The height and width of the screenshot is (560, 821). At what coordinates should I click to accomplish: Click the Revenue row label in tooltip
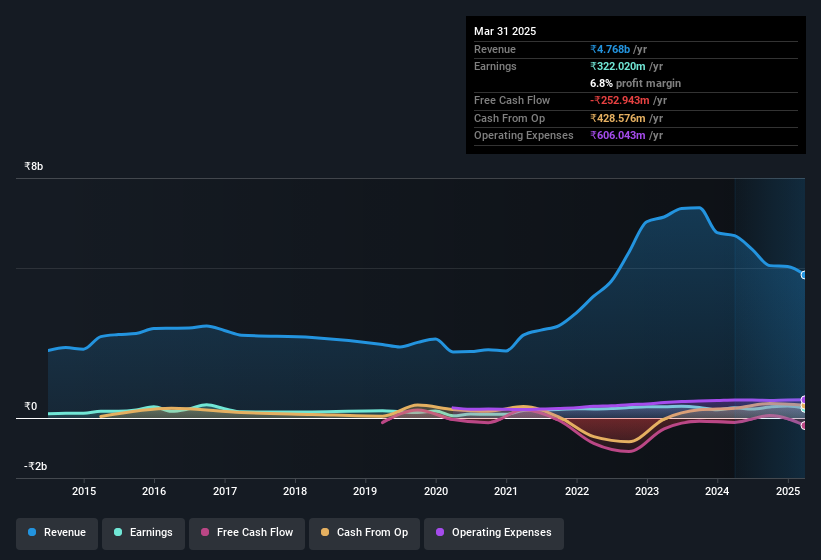pyautogui.click(x=495, y=49)
